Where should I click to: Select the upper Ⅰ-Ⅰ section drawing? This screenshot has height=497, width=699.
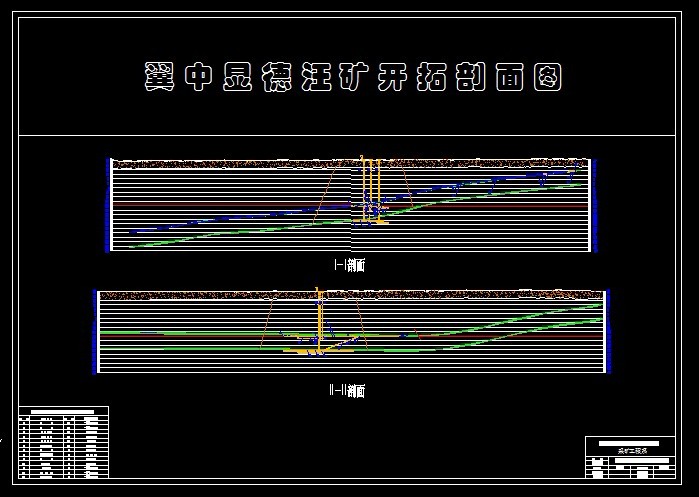point(351,205)
